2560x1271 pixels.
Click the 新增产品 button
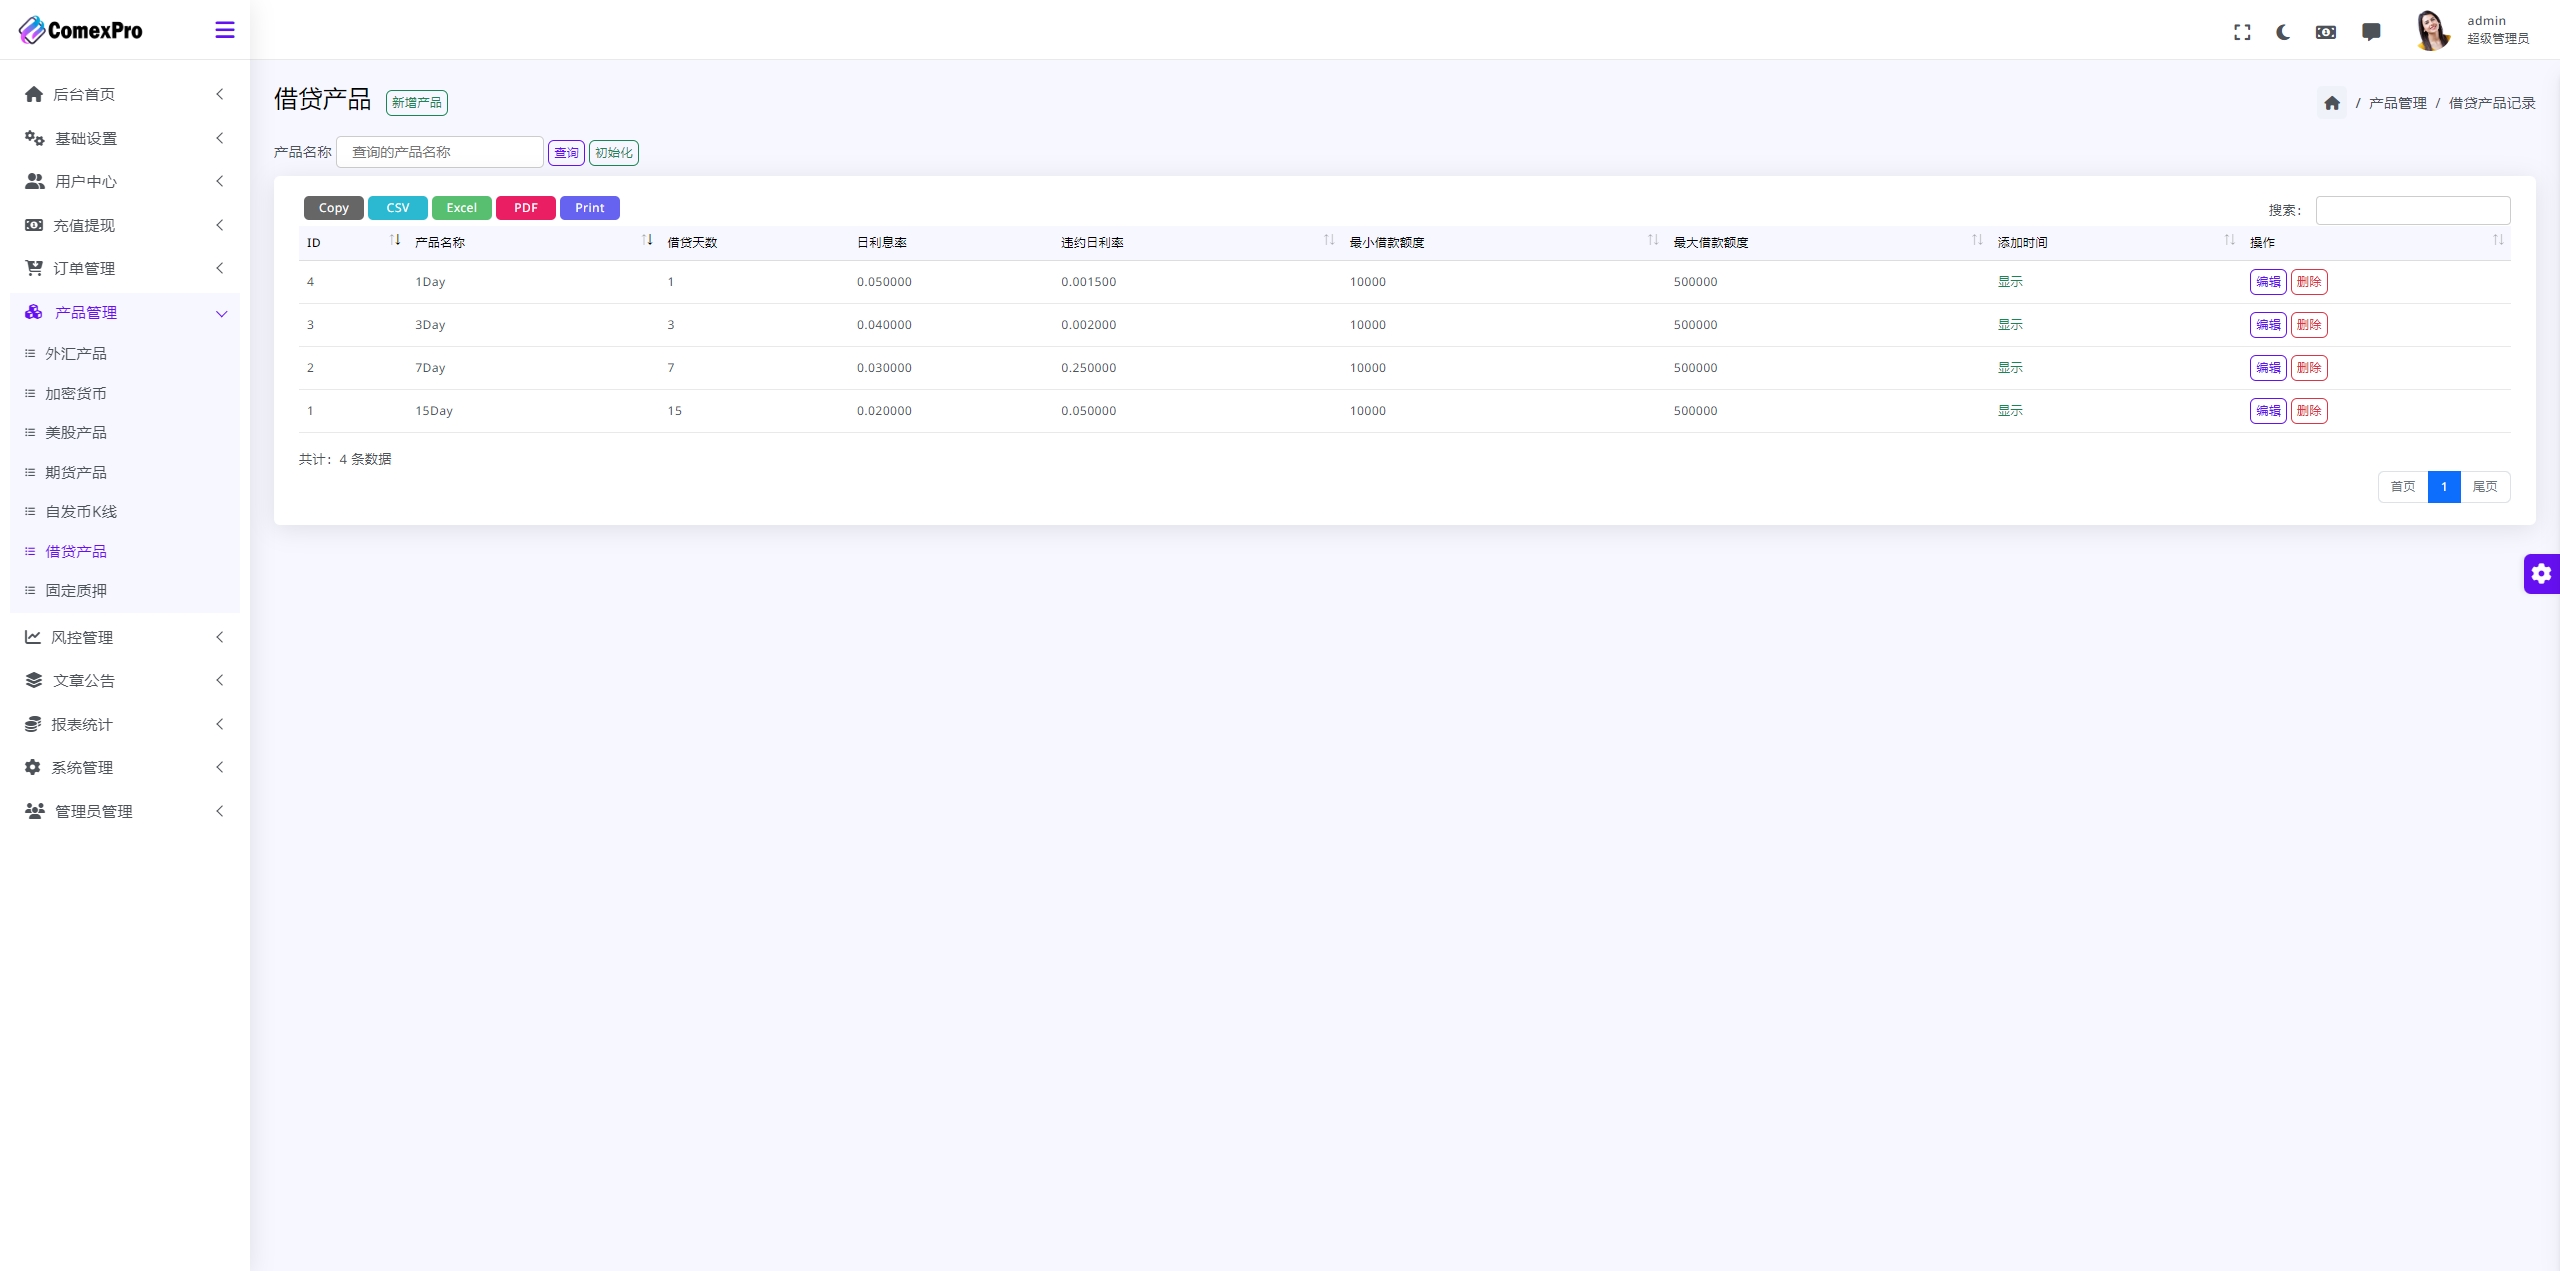(415, 101)
